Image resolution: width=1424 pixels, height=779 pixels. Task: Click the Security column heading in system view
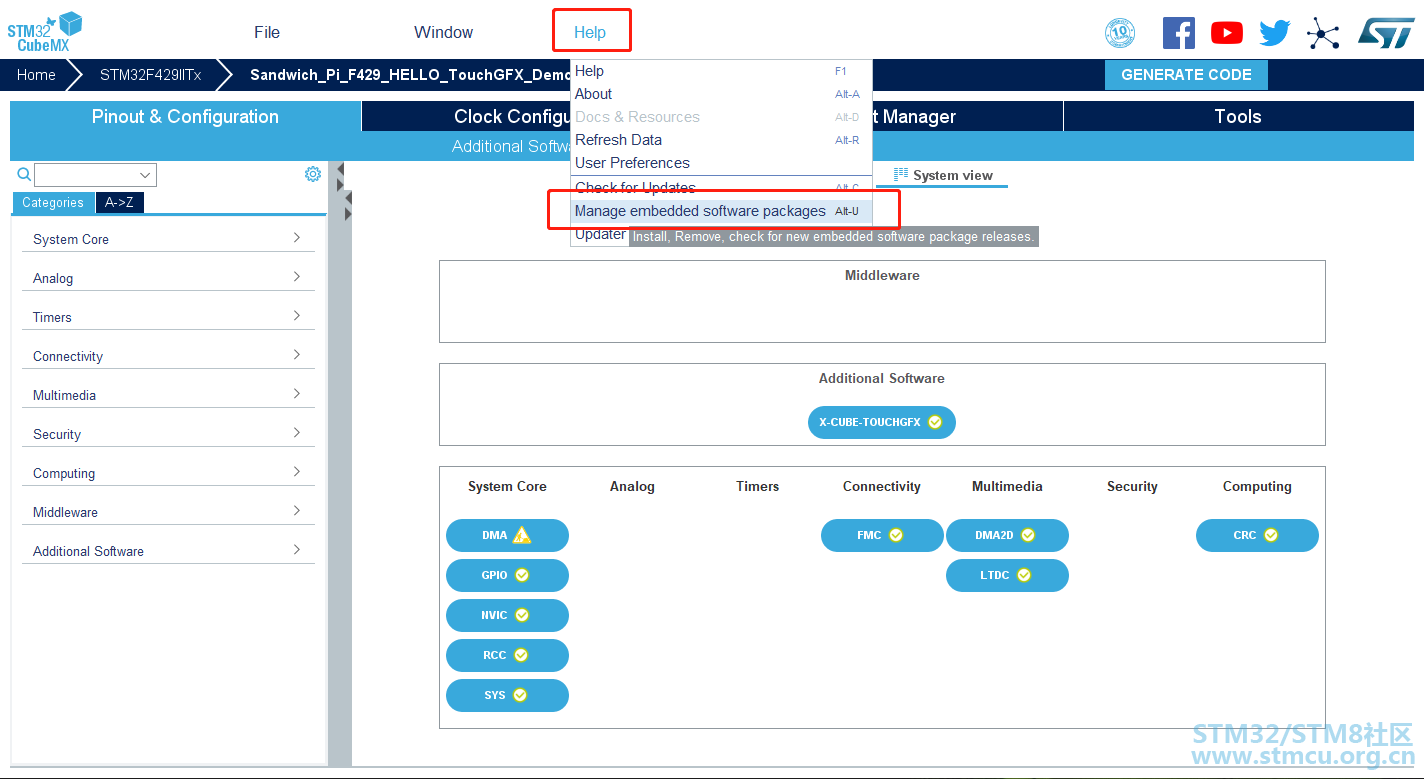pyautogui.click(x=1132, y=486)
